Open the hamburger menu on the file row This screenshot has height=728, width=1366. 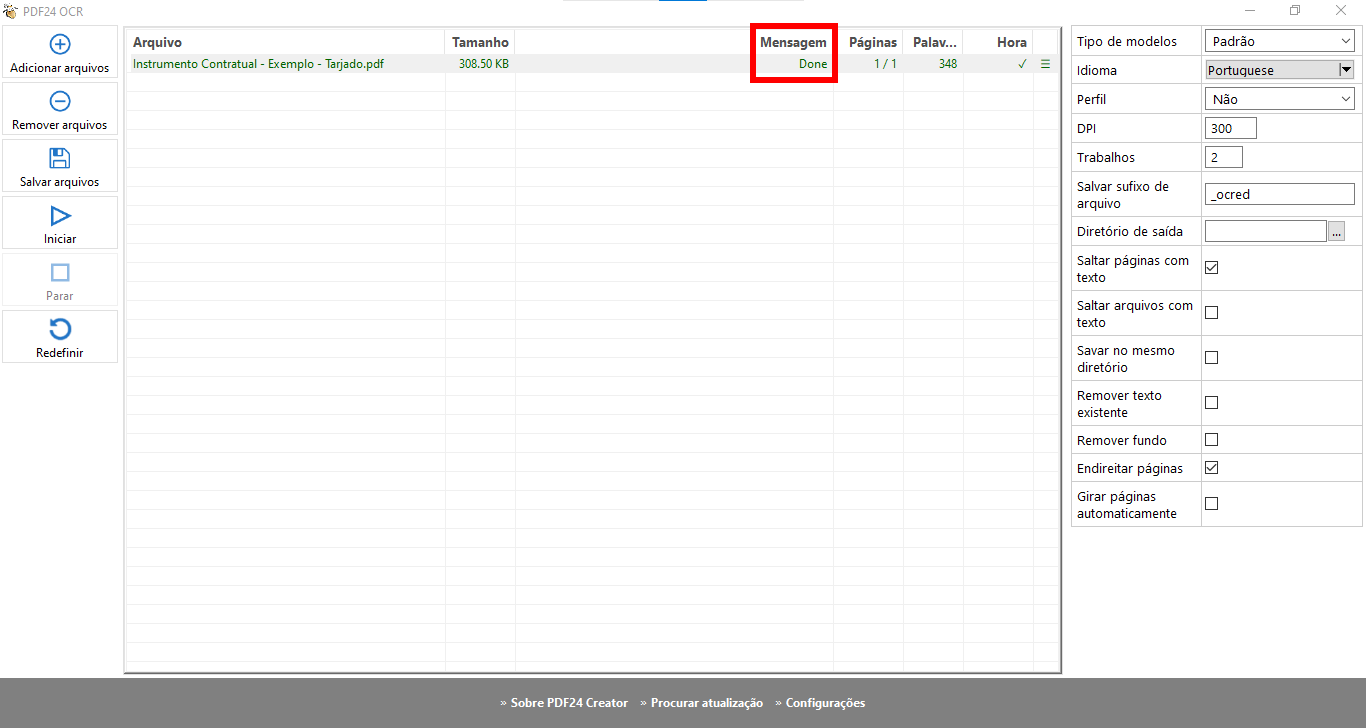click(x=1046, y=64)
